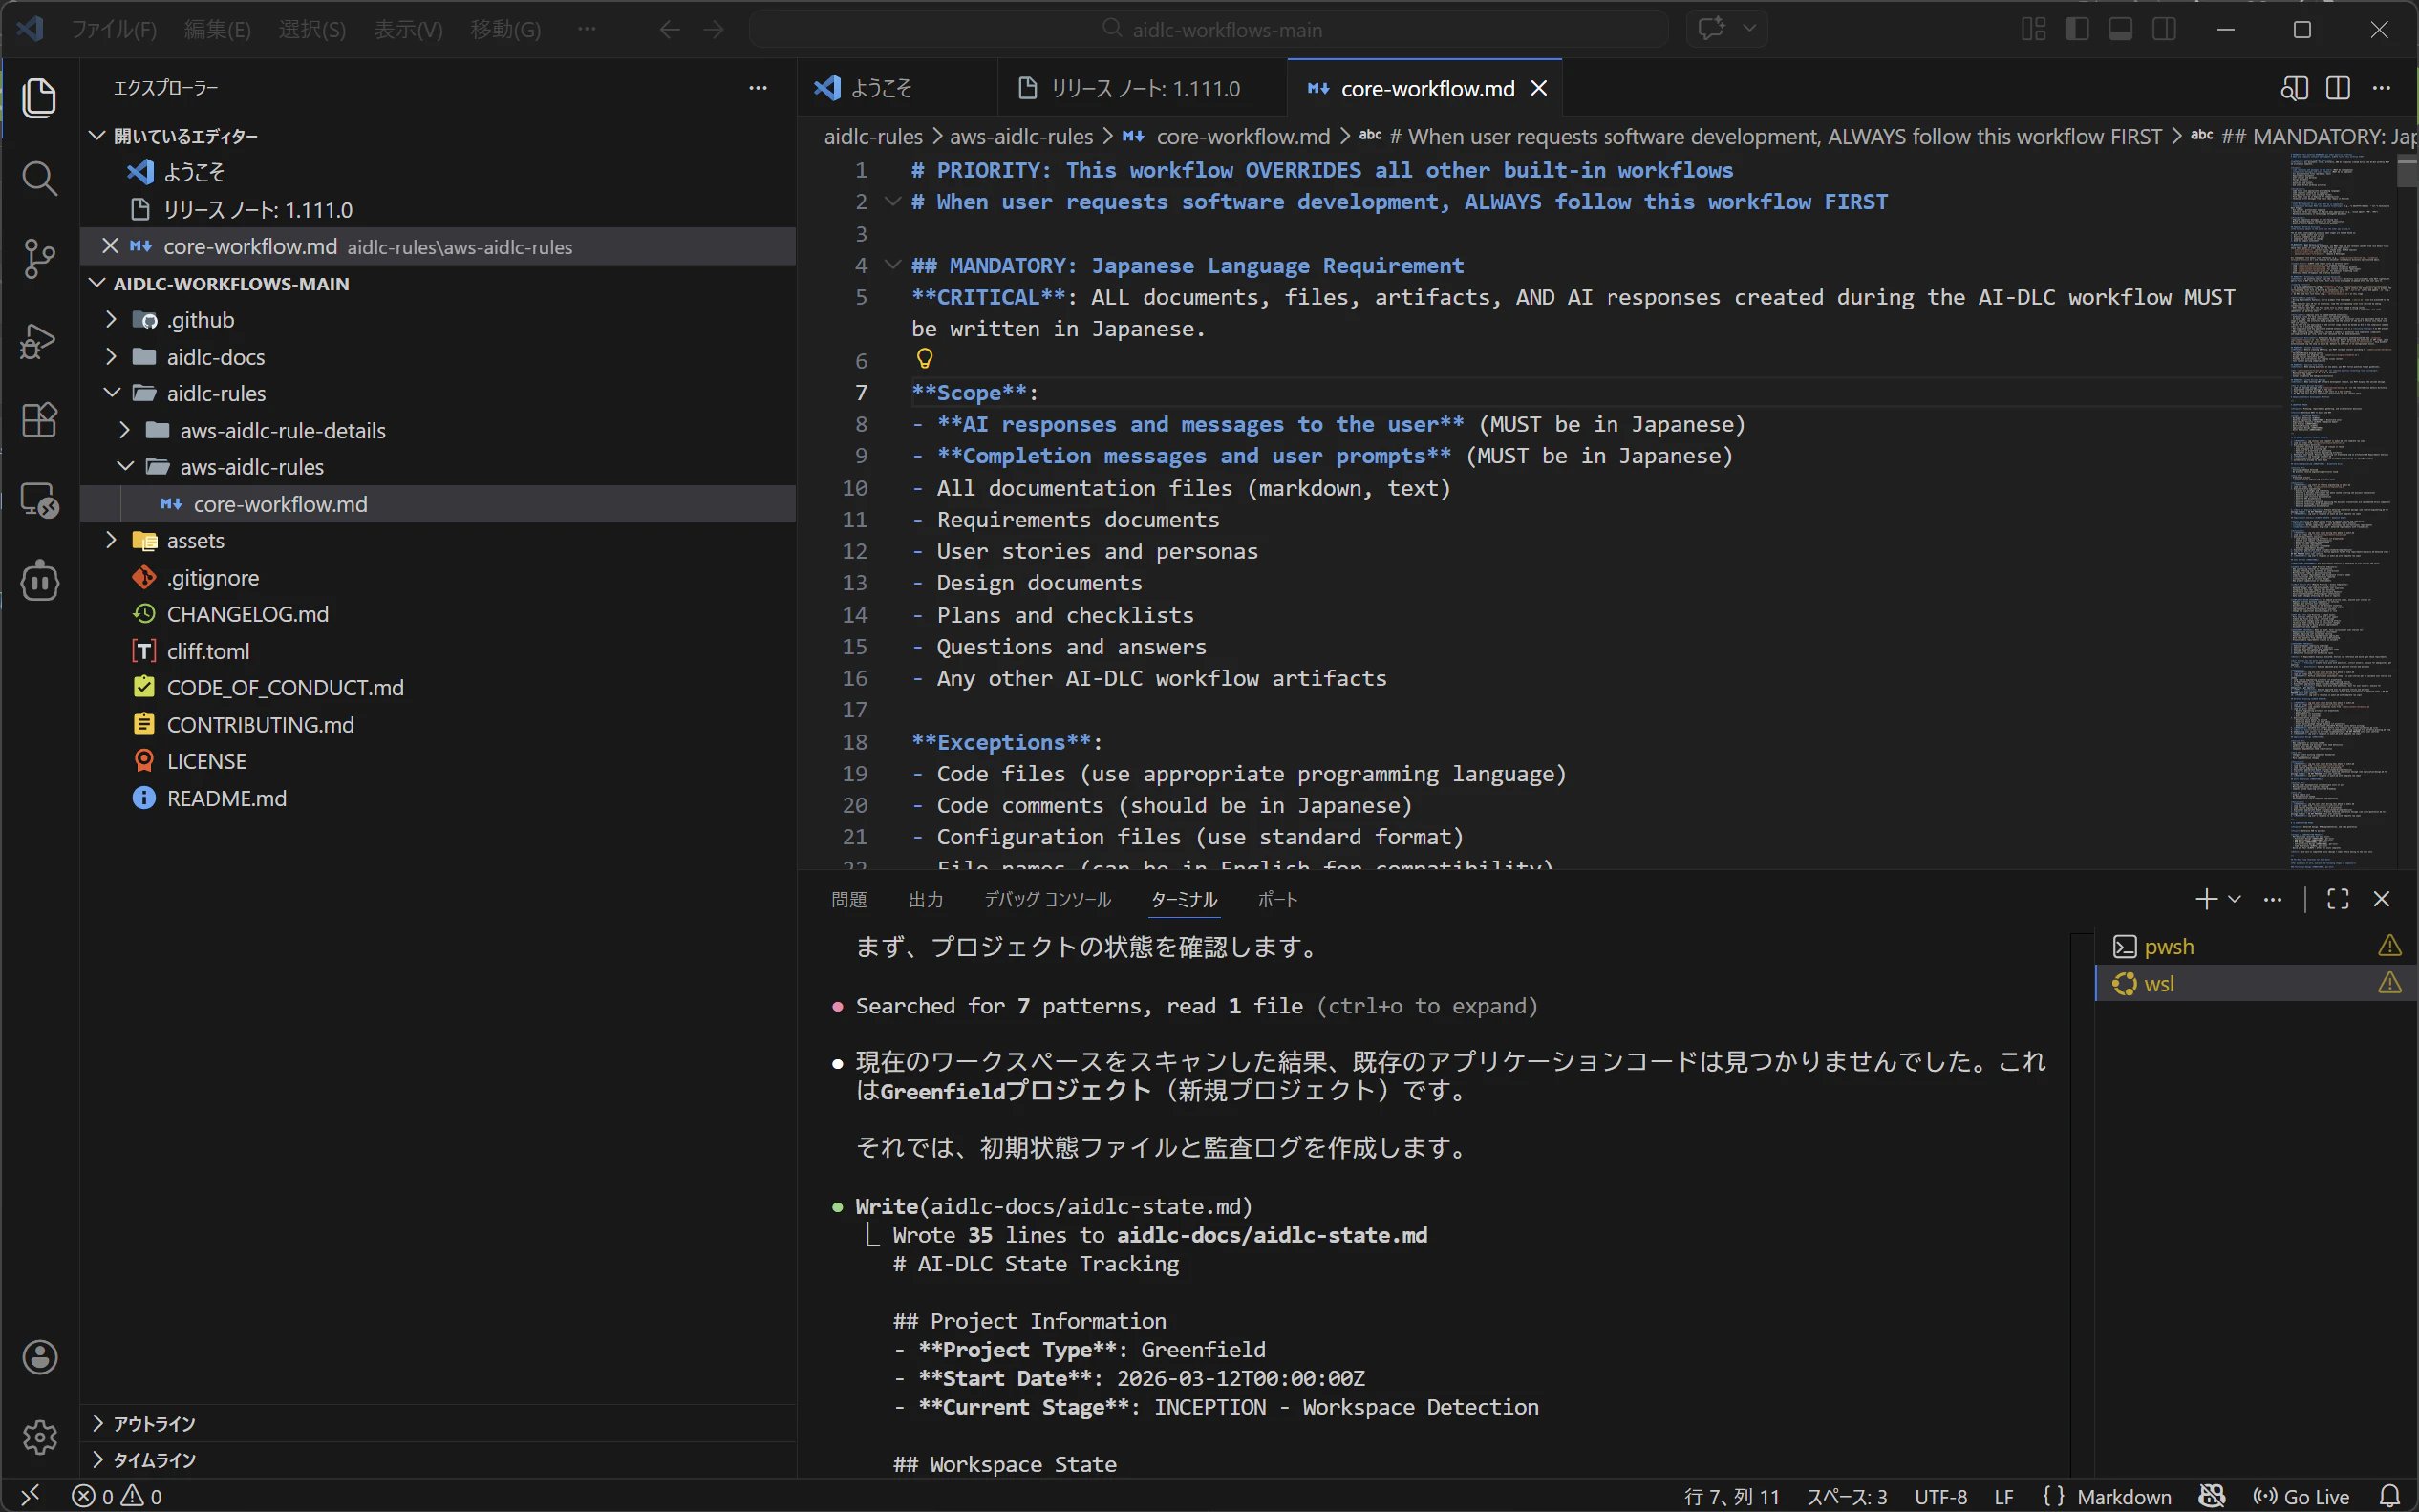The image size is (2419, 1512).
Task: Open the 移動(G) menu
Action: 506,29
